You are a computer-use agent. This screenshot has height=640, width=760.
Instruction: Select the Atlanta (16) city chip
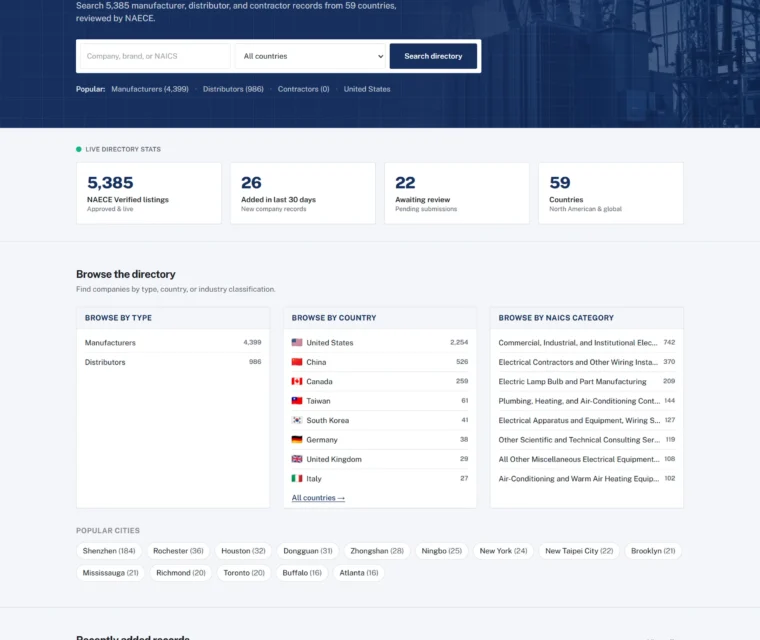point(359,573)
